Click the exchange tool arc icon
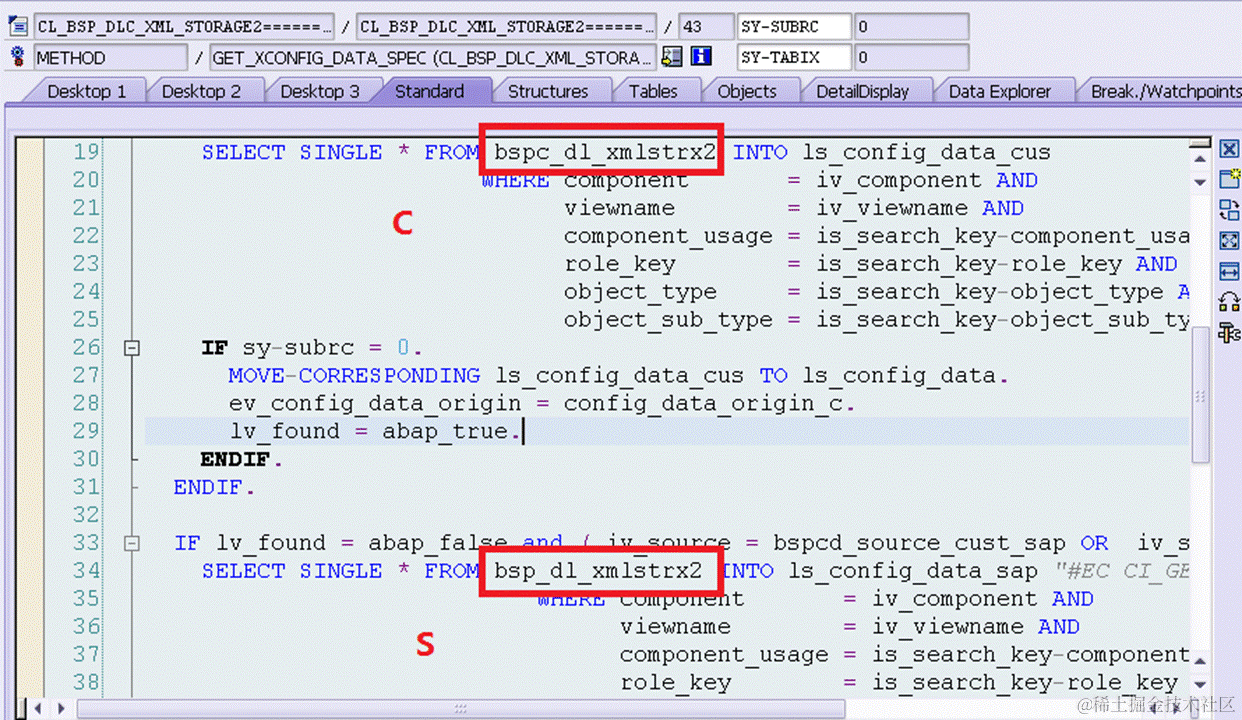Screen dimensions: 1242x720 pyautogui.click(x=1229, y=302)
